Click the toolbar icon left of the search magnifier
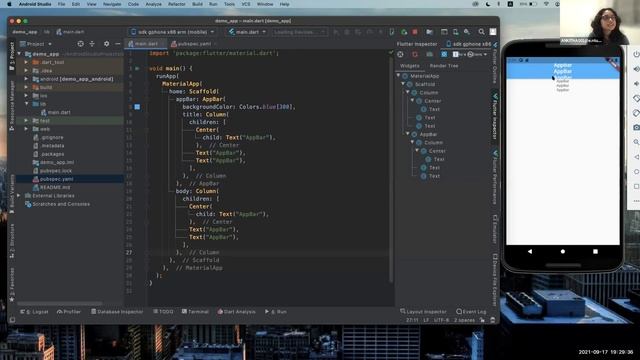The width and height of the screenshot is (640, 360). [x=467, y=32]
